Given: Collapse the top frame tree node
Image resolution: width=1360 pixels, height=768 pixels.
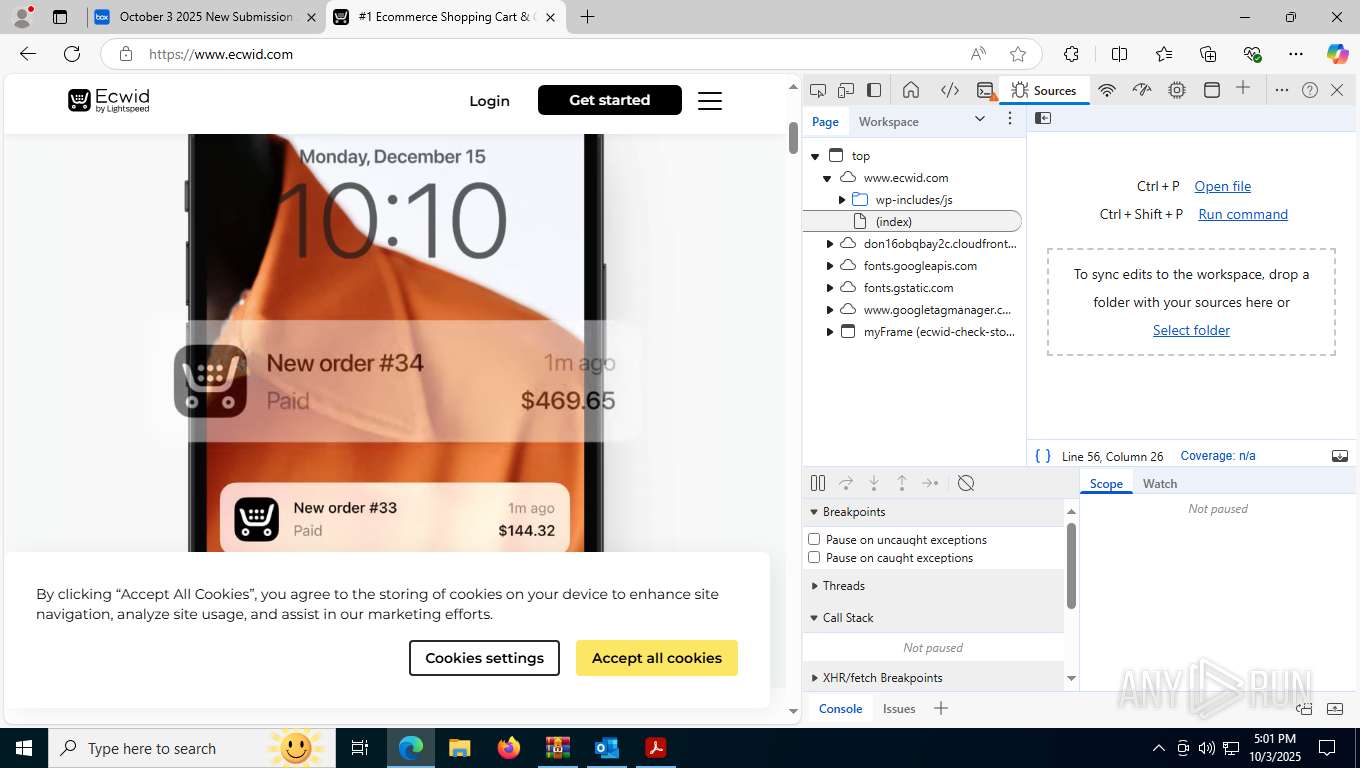Looking at the screenshot, I should click(816, 156).
